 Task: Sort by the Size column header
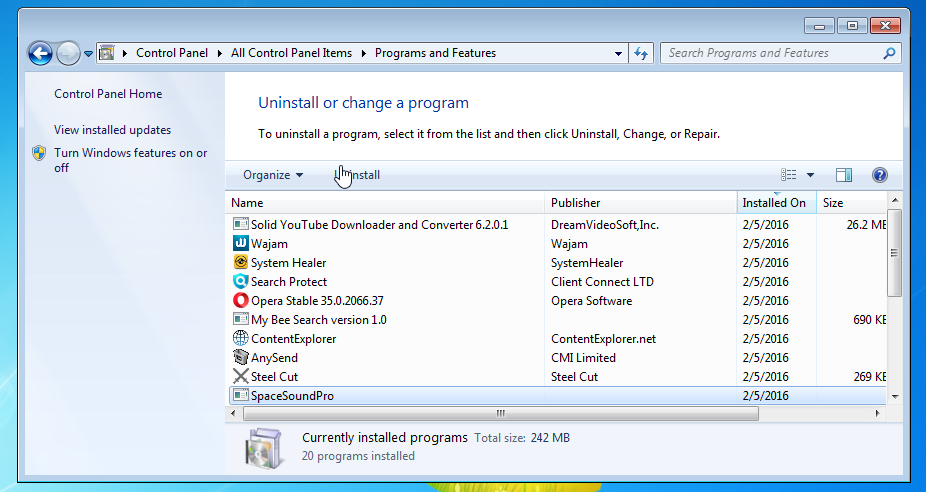pos(852,203)
